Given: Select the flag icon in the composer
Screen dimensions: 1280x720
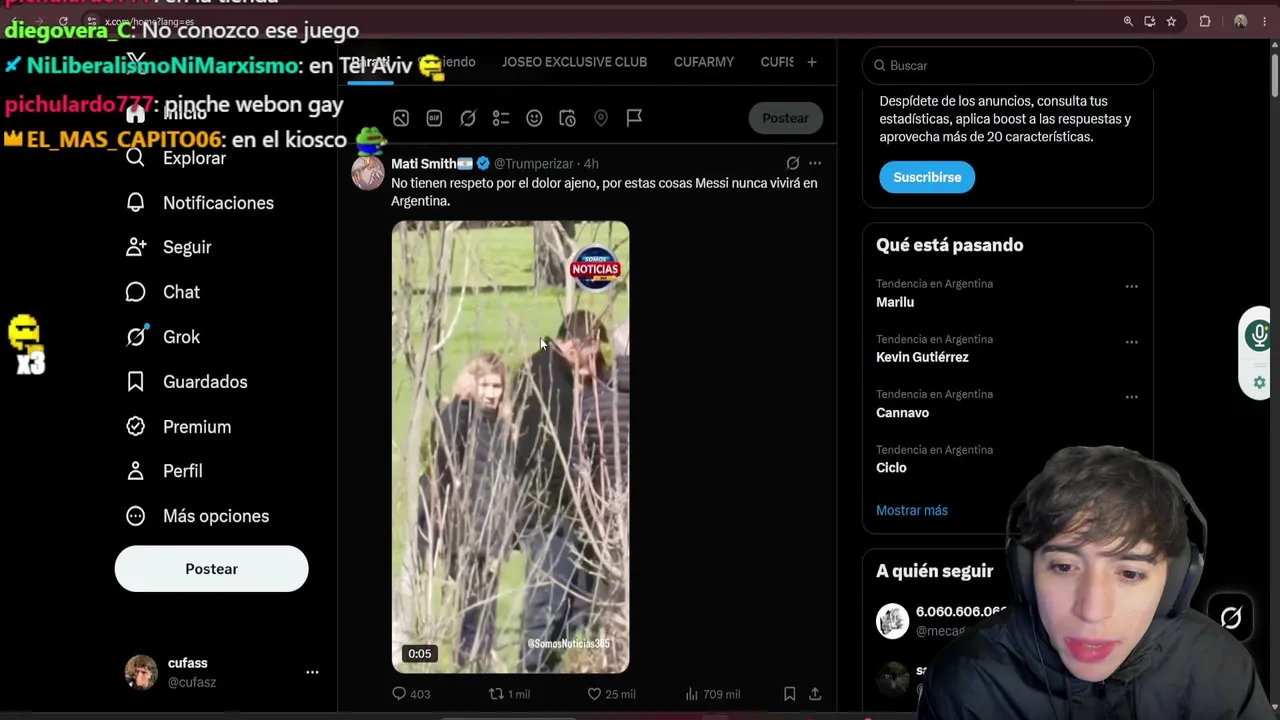Looking at the screenshot, I should (634, 118).
